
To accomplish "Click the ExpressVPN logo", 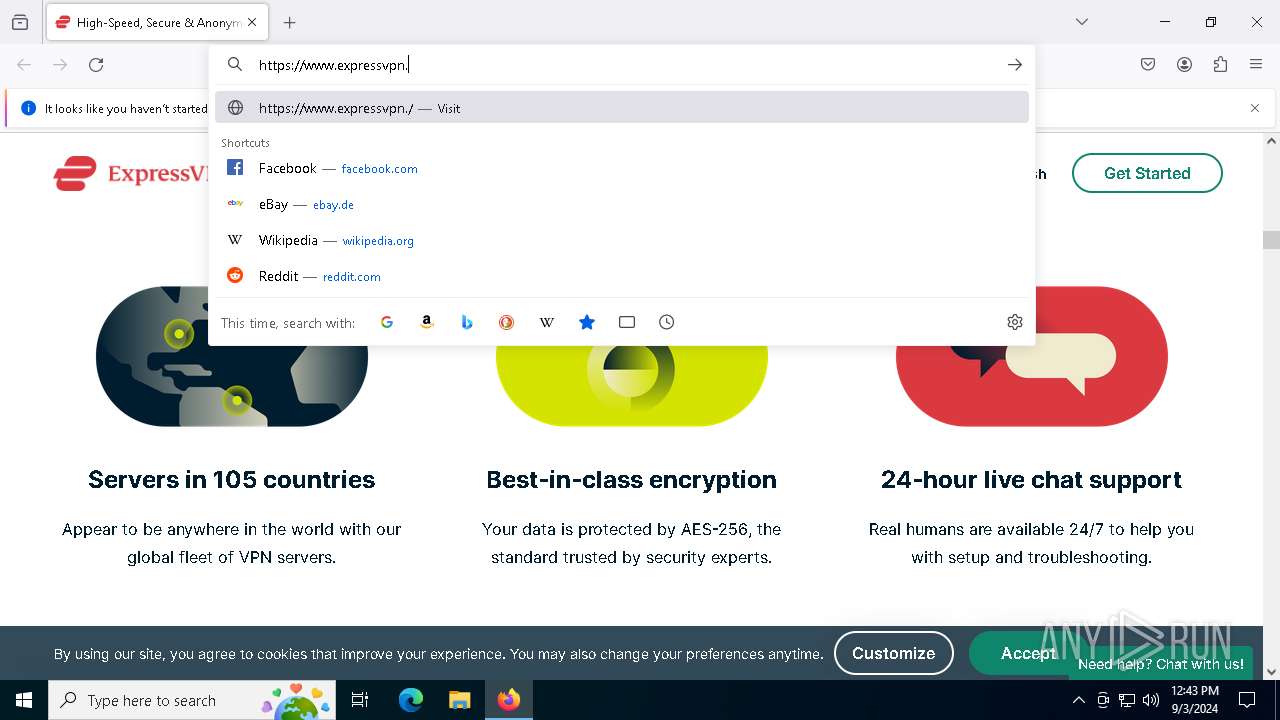I will [x=130, y=173].
